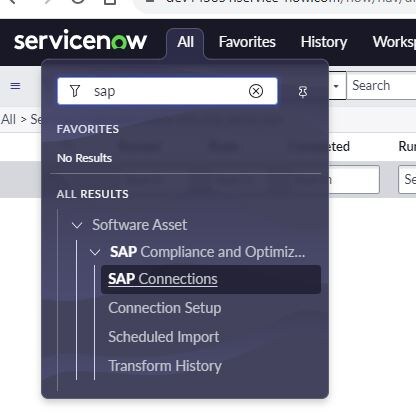Open the History menu

(324, 42)
